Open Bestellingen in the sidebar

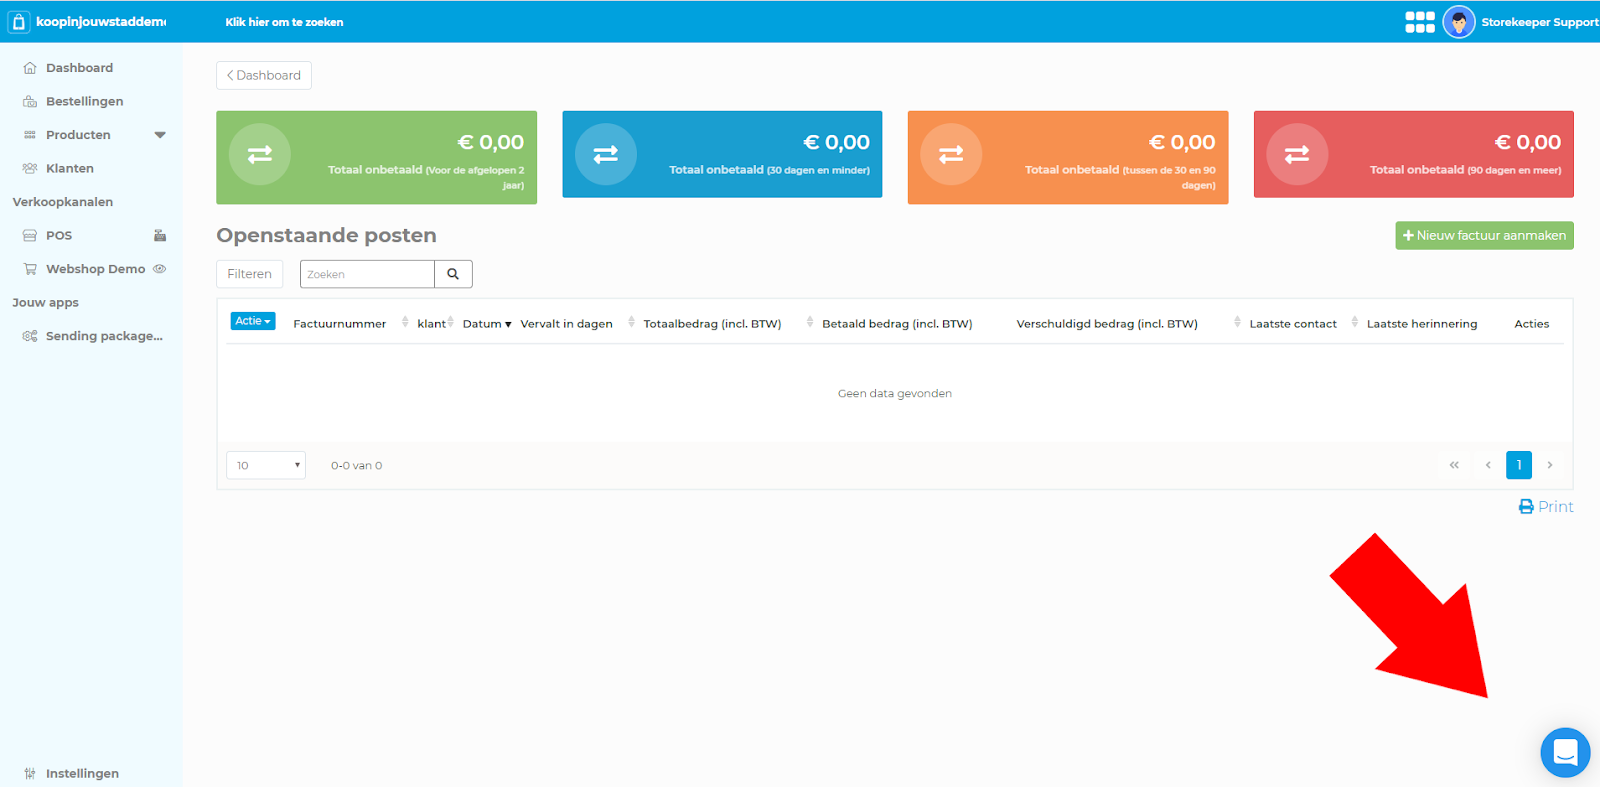click(84, 101)
